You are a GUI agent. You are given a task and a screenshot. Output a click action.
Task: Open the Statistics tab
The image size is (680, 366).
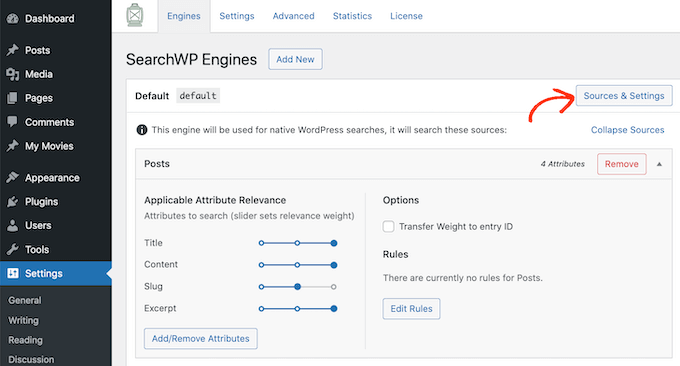352,16
